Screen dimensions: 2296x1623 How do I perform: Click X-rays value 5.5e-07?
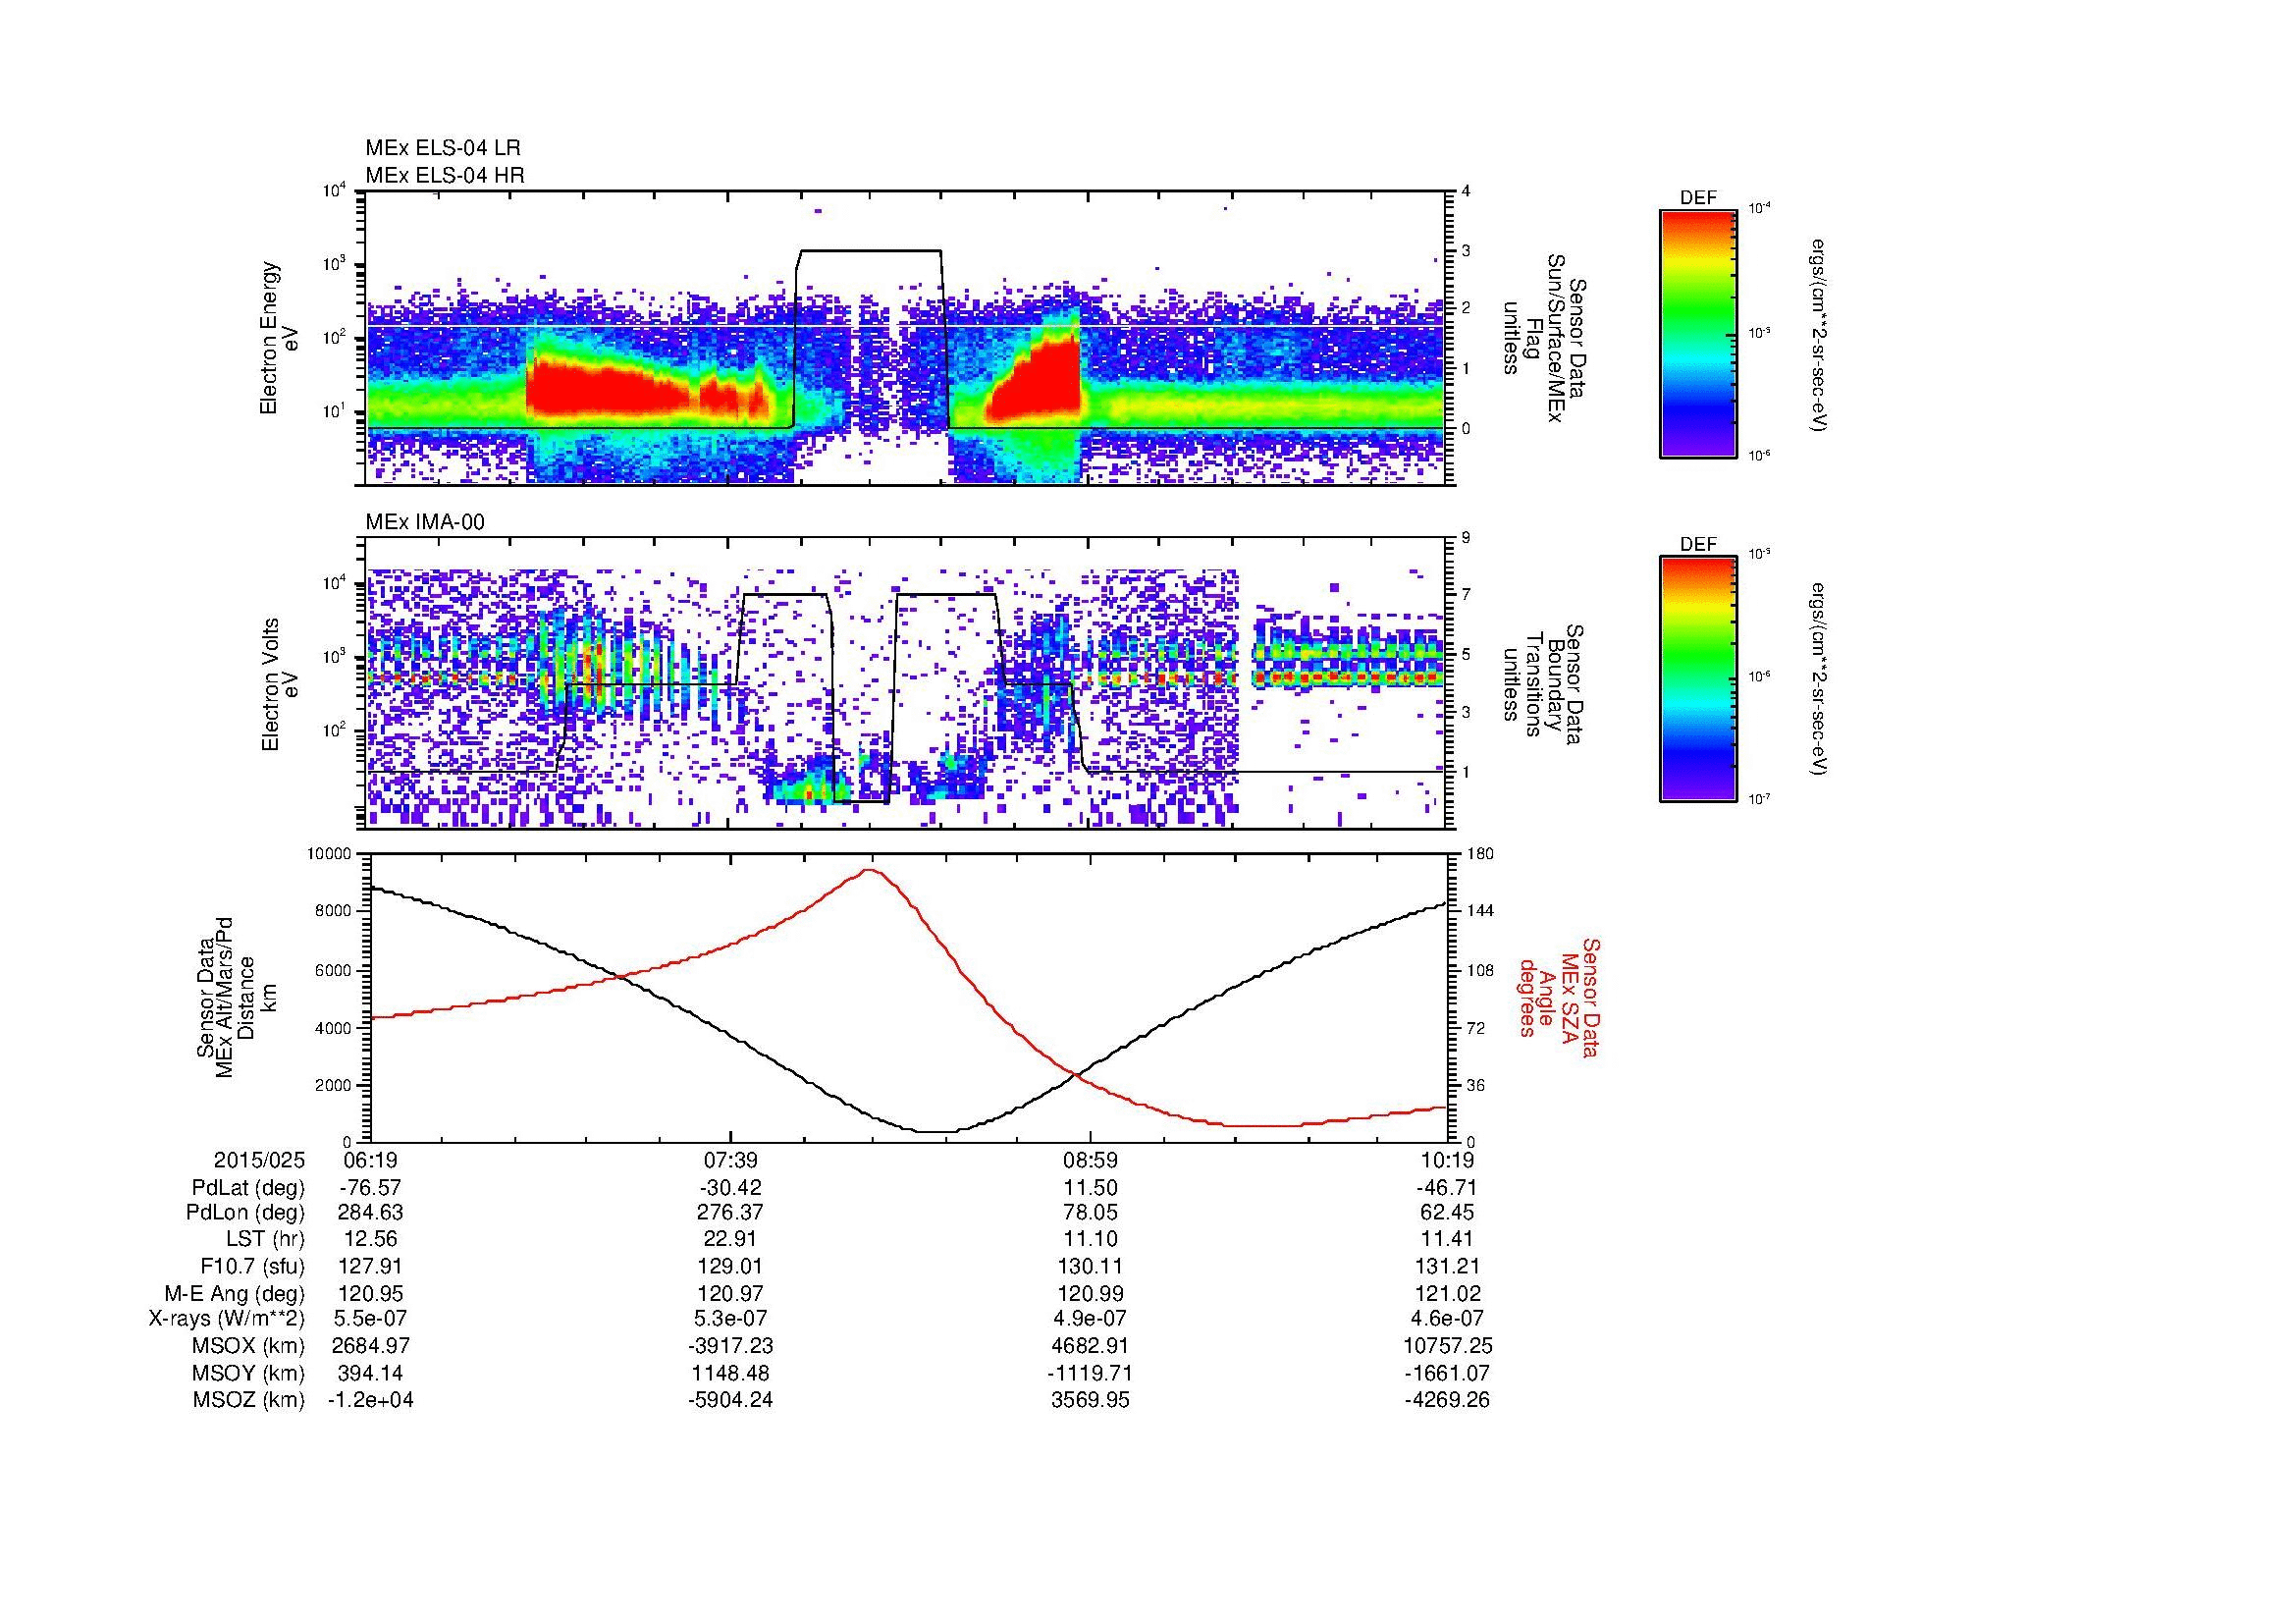(x=370, y=1319)
